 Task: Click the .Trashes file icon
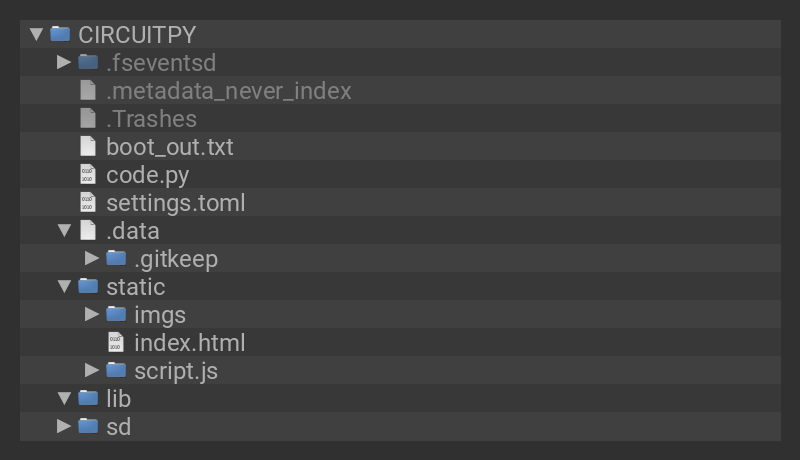pos(88,119)
